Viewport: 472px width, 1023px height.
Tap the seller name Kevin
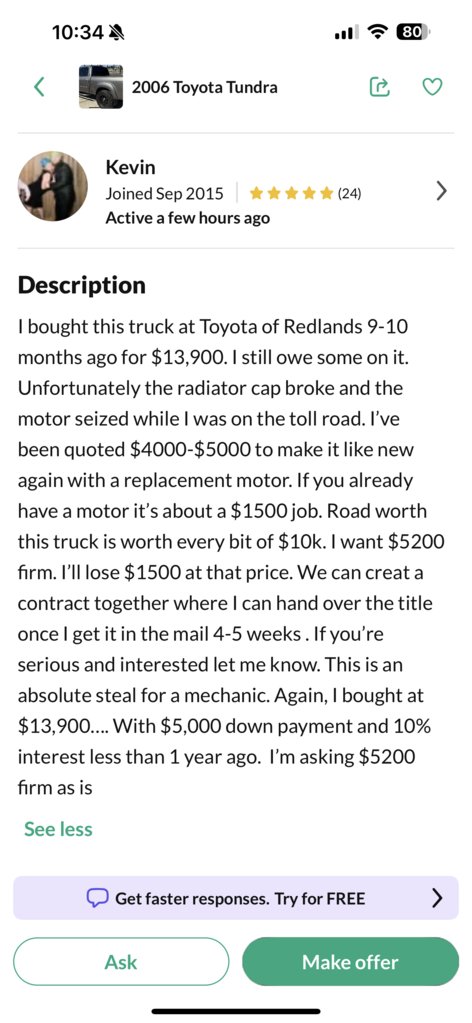click(131, 168)
